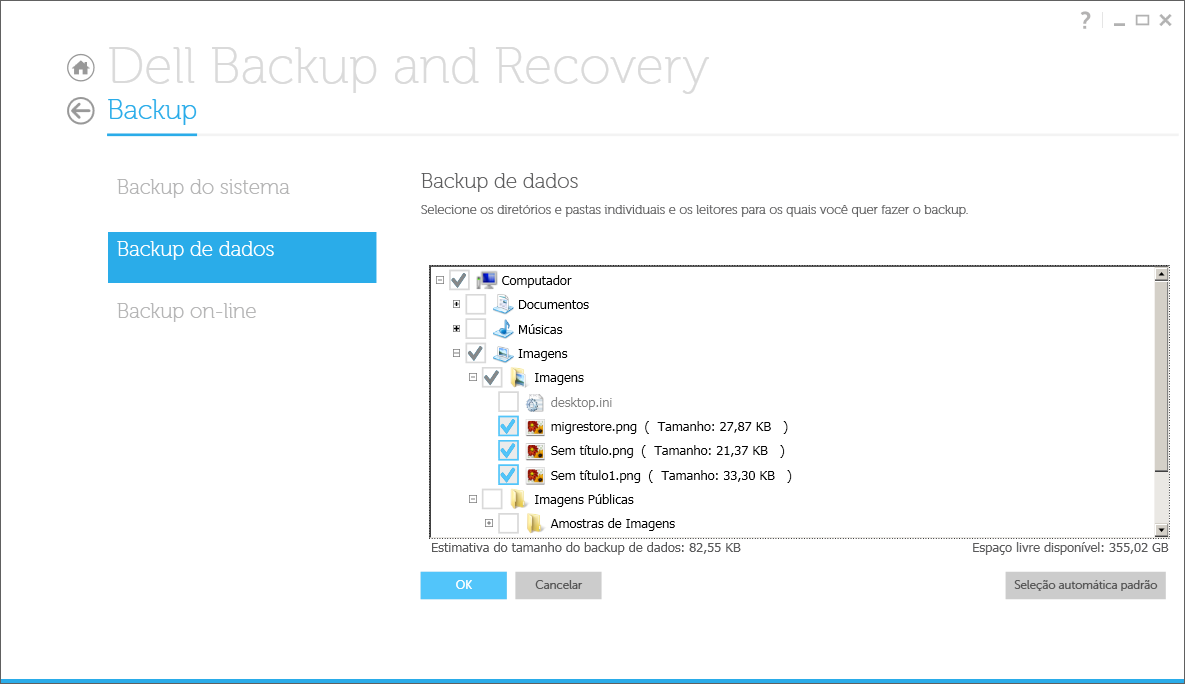Select the Backup de dados section
The image size is (1185, 684).
tap(242, 257)
